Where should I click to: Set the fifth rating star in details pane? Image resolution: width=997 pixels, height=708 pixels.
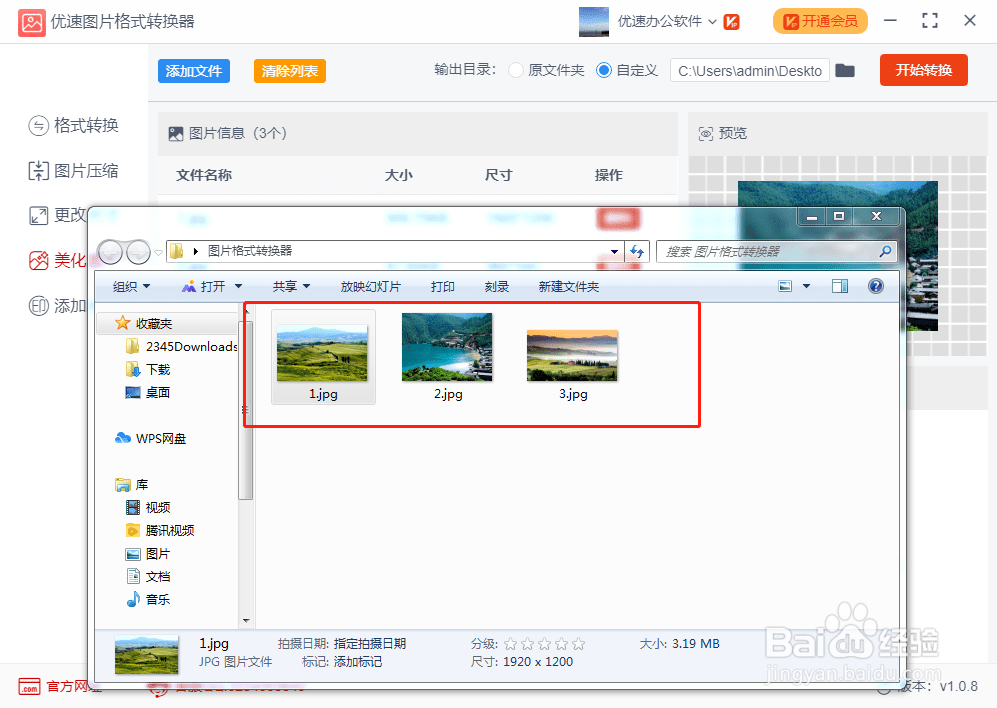(578, 644)
